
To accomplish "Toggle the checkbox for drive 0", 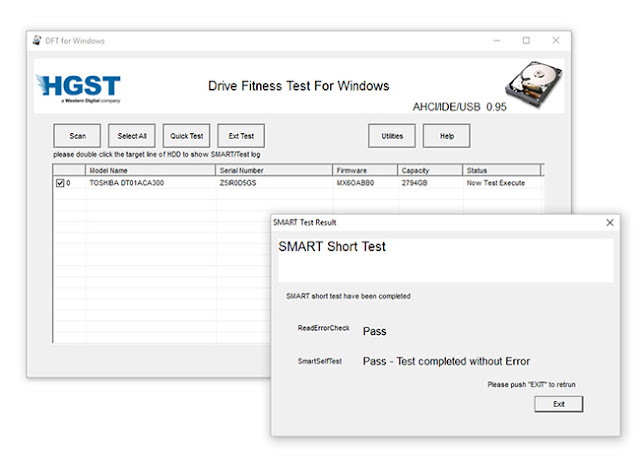I will tap(60, 183).
